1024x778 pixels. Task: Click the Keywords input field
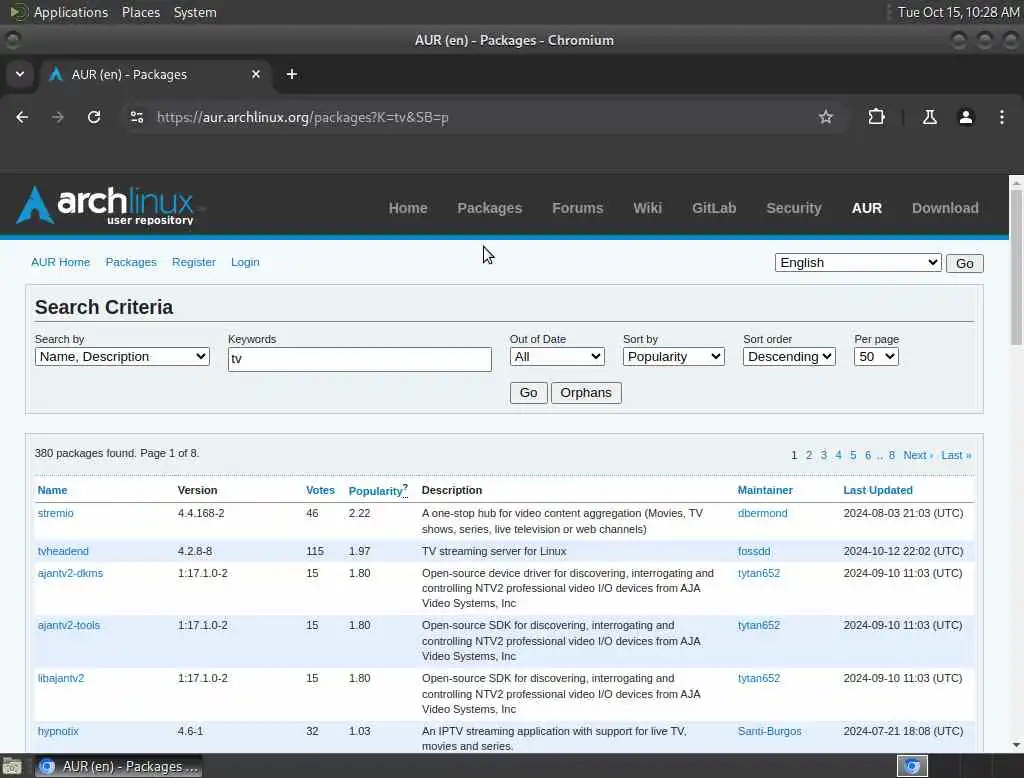tap(360, 359)
